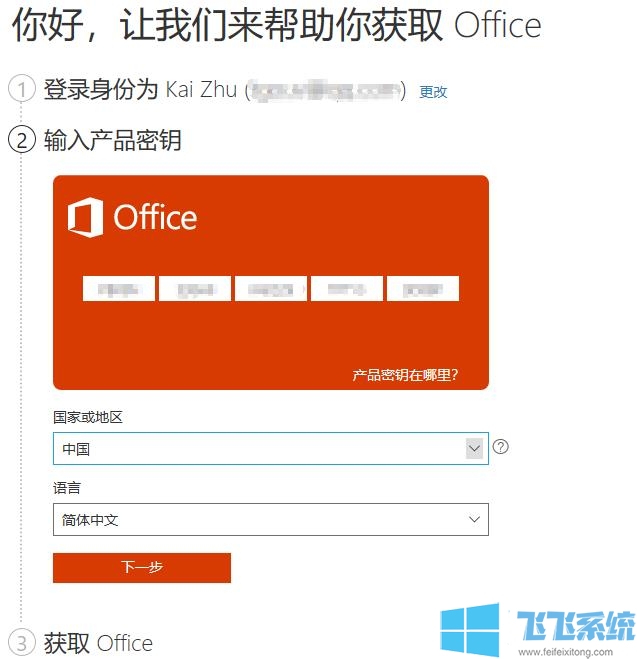Open the language dropdown showing 简体中文
The height and width of the screenshot is (659, 637).
[x=271, y=519]
